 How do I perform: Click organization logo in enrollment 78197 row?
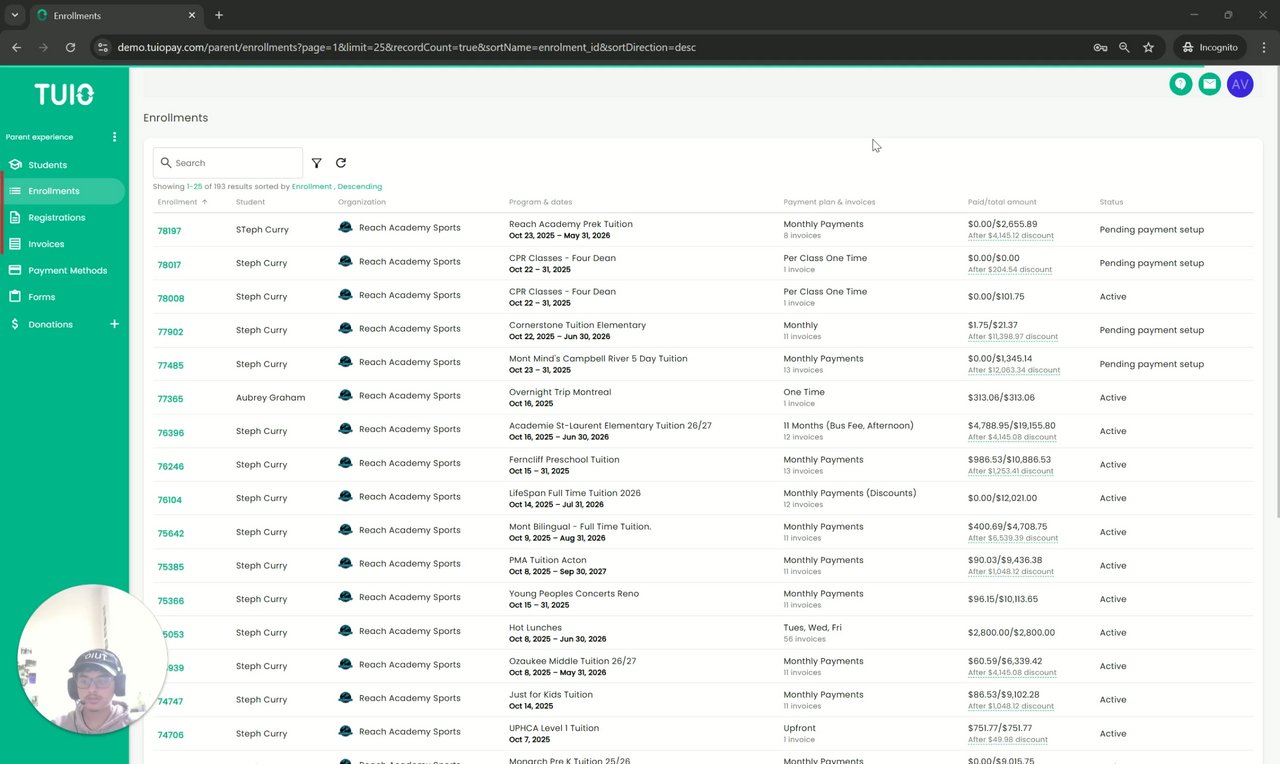click(x=345, y=228)
